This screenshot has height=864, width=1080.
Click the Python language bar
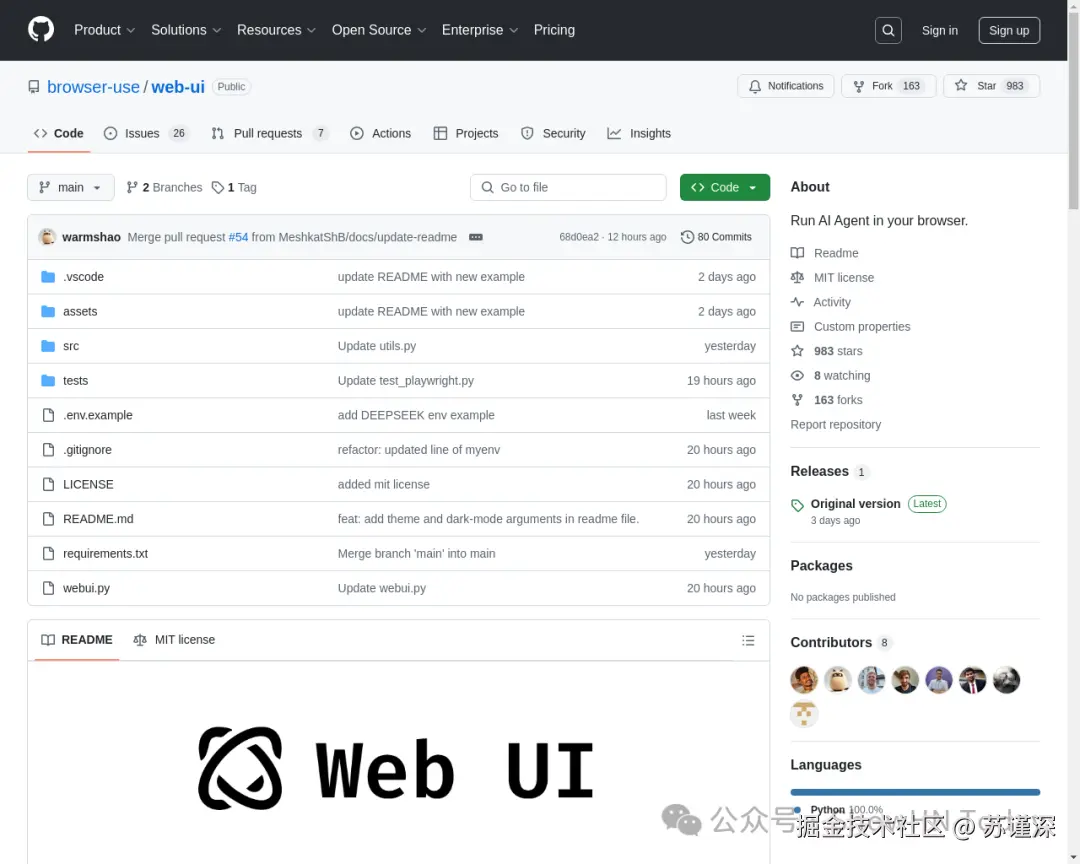(x=915, y=792)
